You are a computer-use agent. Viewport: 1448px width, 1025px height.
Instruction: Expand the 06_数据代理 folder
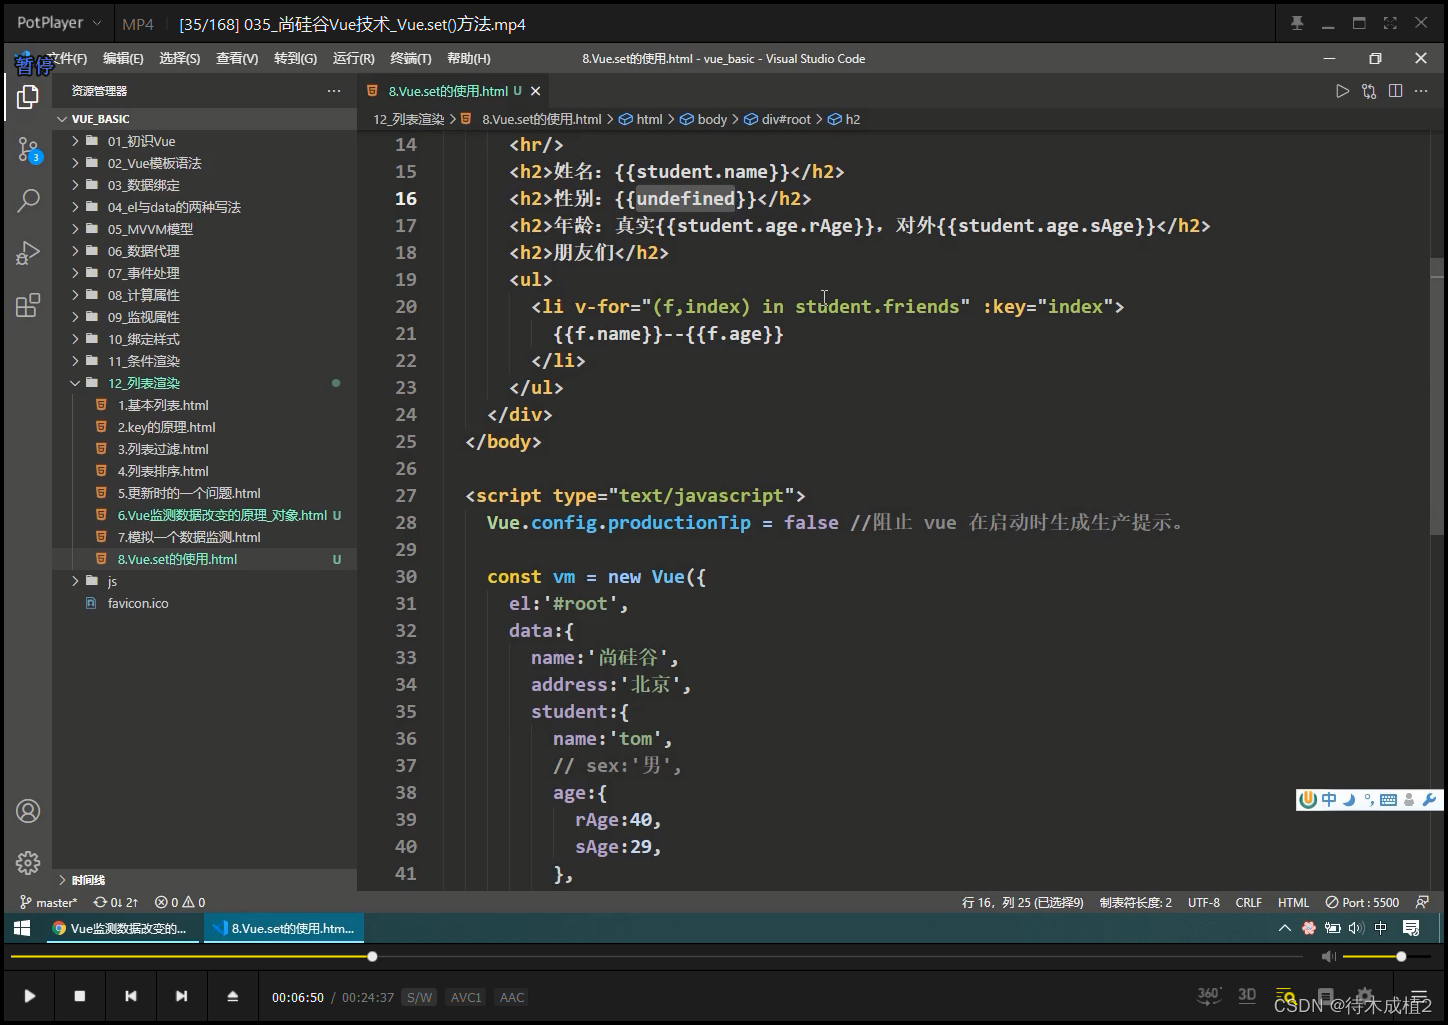(204, 251)
